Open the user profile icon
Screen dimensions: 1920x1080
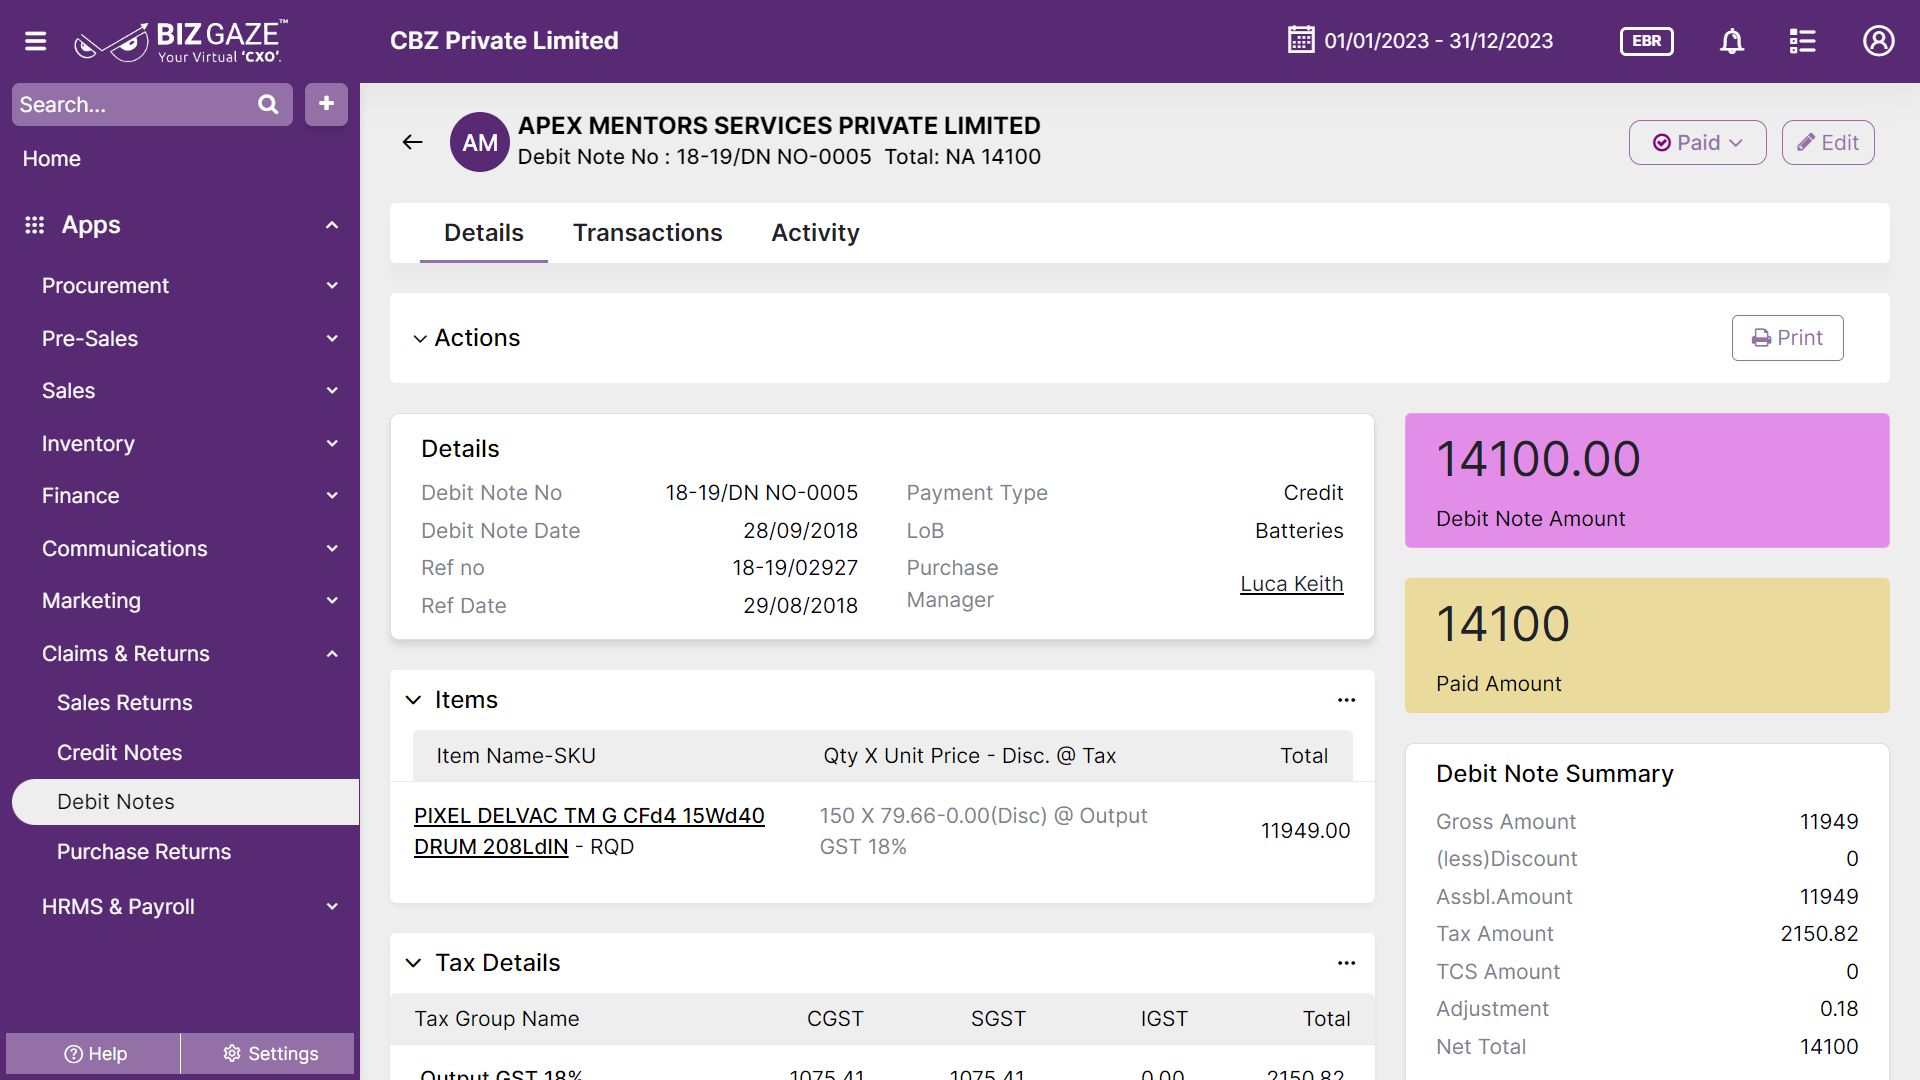[x=1878, y=41]
